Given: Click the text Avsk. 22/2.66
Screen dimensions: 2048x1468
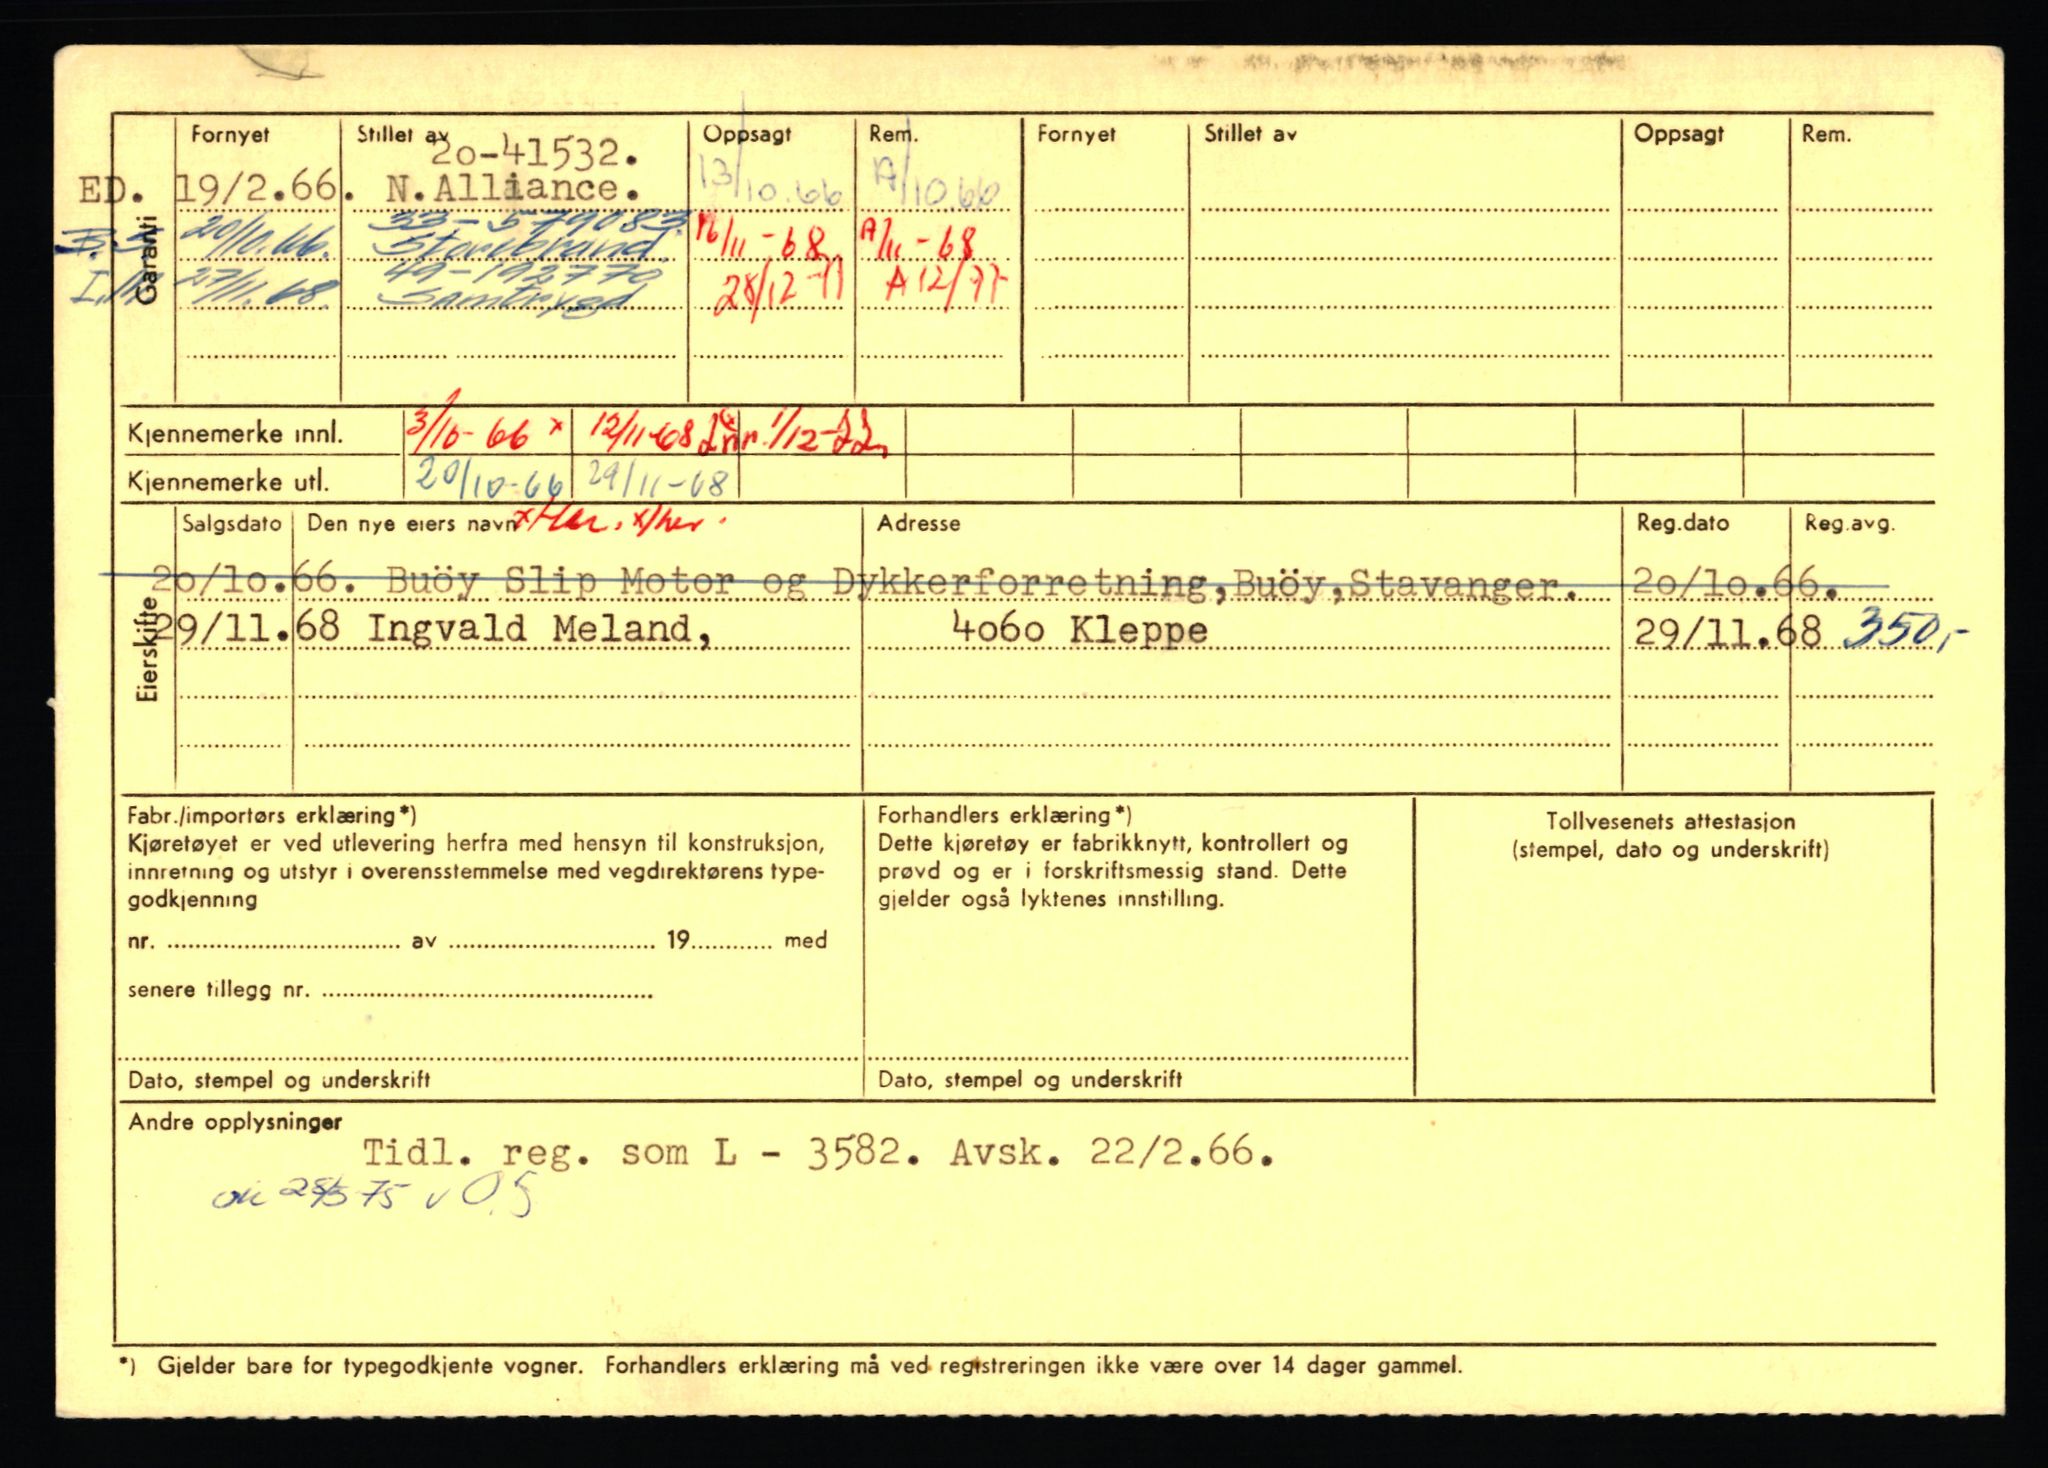Looking at the screenshot, I should coord(1112,1153).
